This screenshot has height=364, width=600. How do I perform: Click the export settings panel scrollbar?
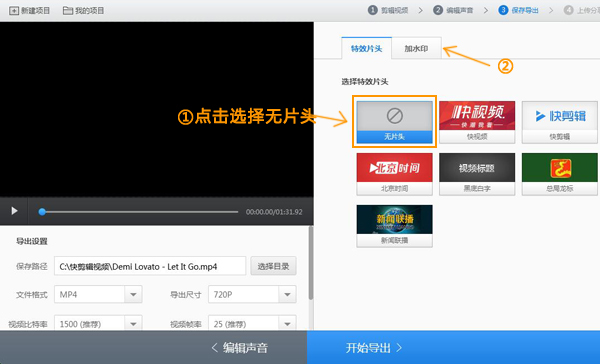tap(311, 263)
